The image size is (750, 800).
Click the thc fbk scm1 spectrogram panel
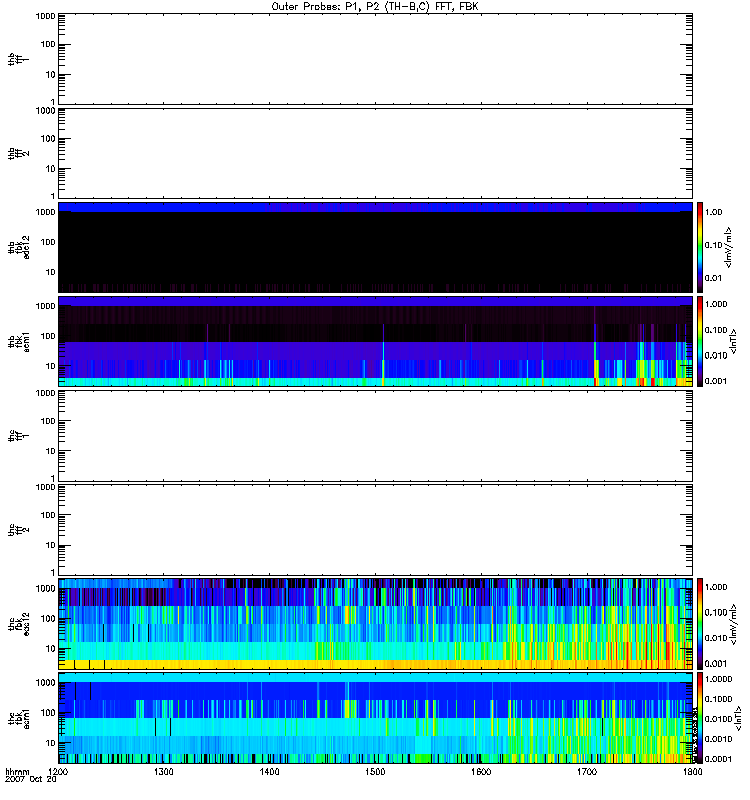point(375,716)
